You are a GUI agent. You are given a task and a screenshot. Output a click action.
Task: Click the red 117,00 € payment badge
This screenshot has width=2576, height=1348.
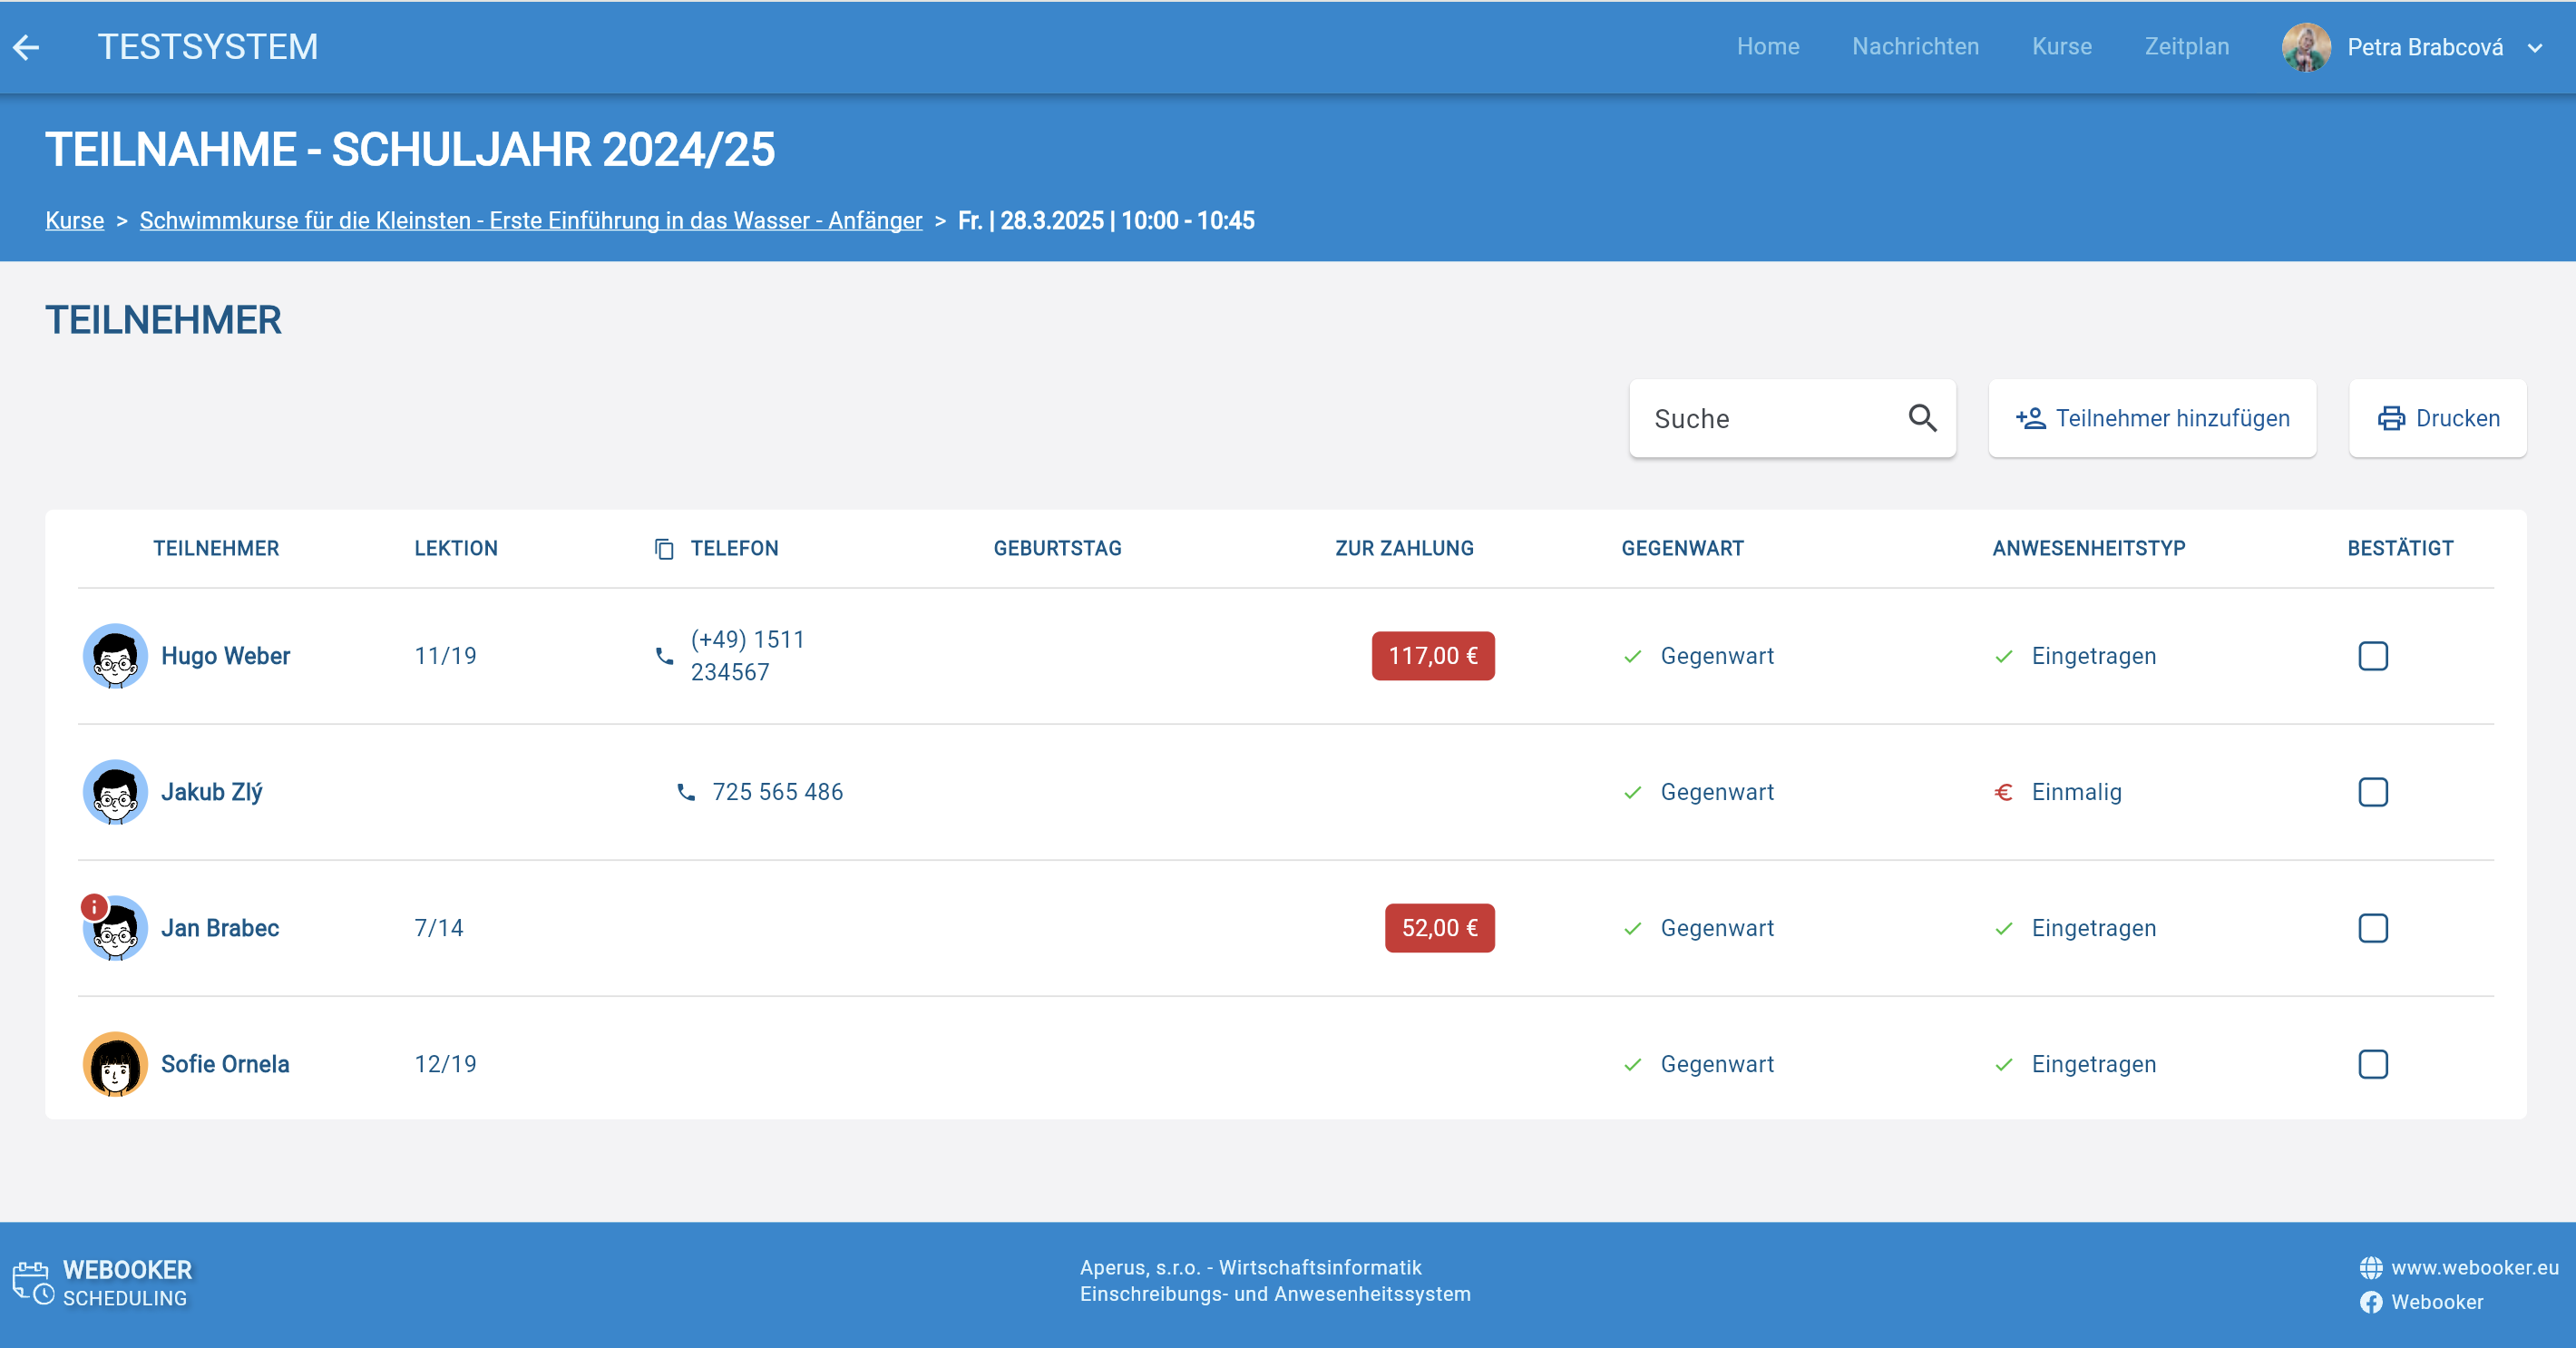(x=1432, y=656)
